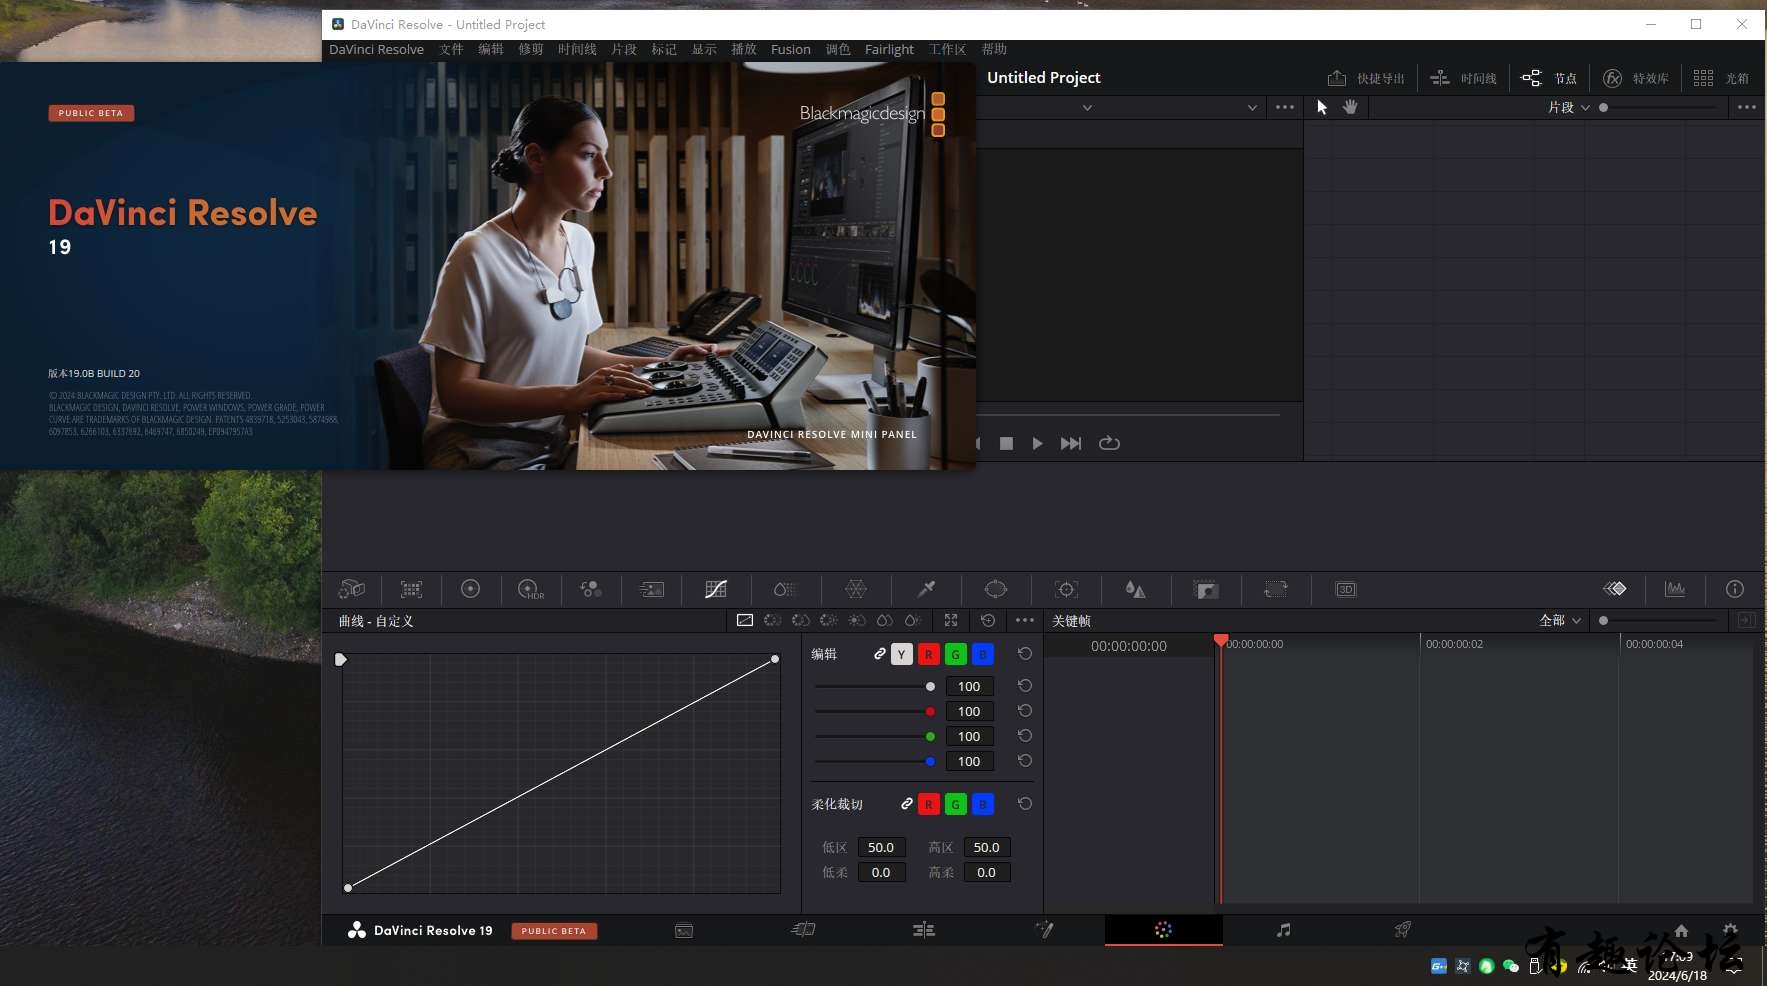
Task: Toggle the blue channel button in 柔化裁切 row
Action: (x=983, y=804)
